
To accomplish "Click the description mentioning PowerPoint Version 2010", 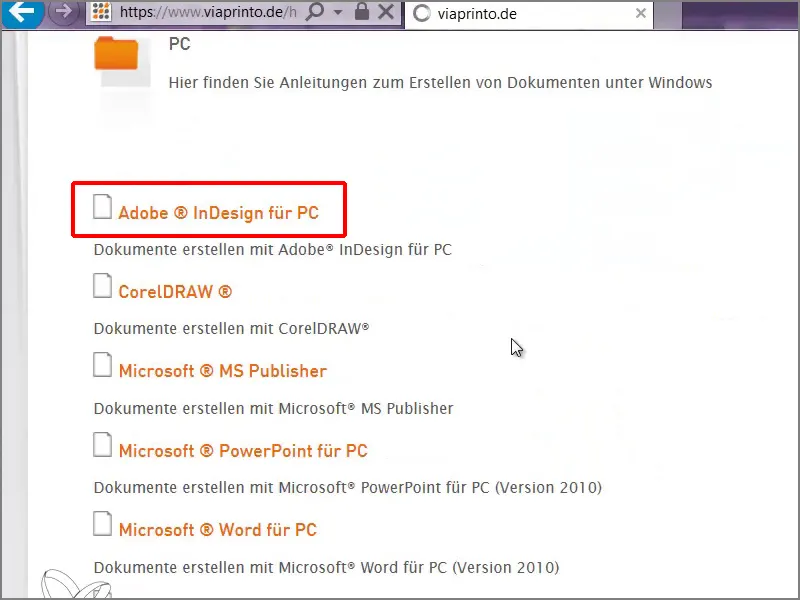I will (348, 488).
